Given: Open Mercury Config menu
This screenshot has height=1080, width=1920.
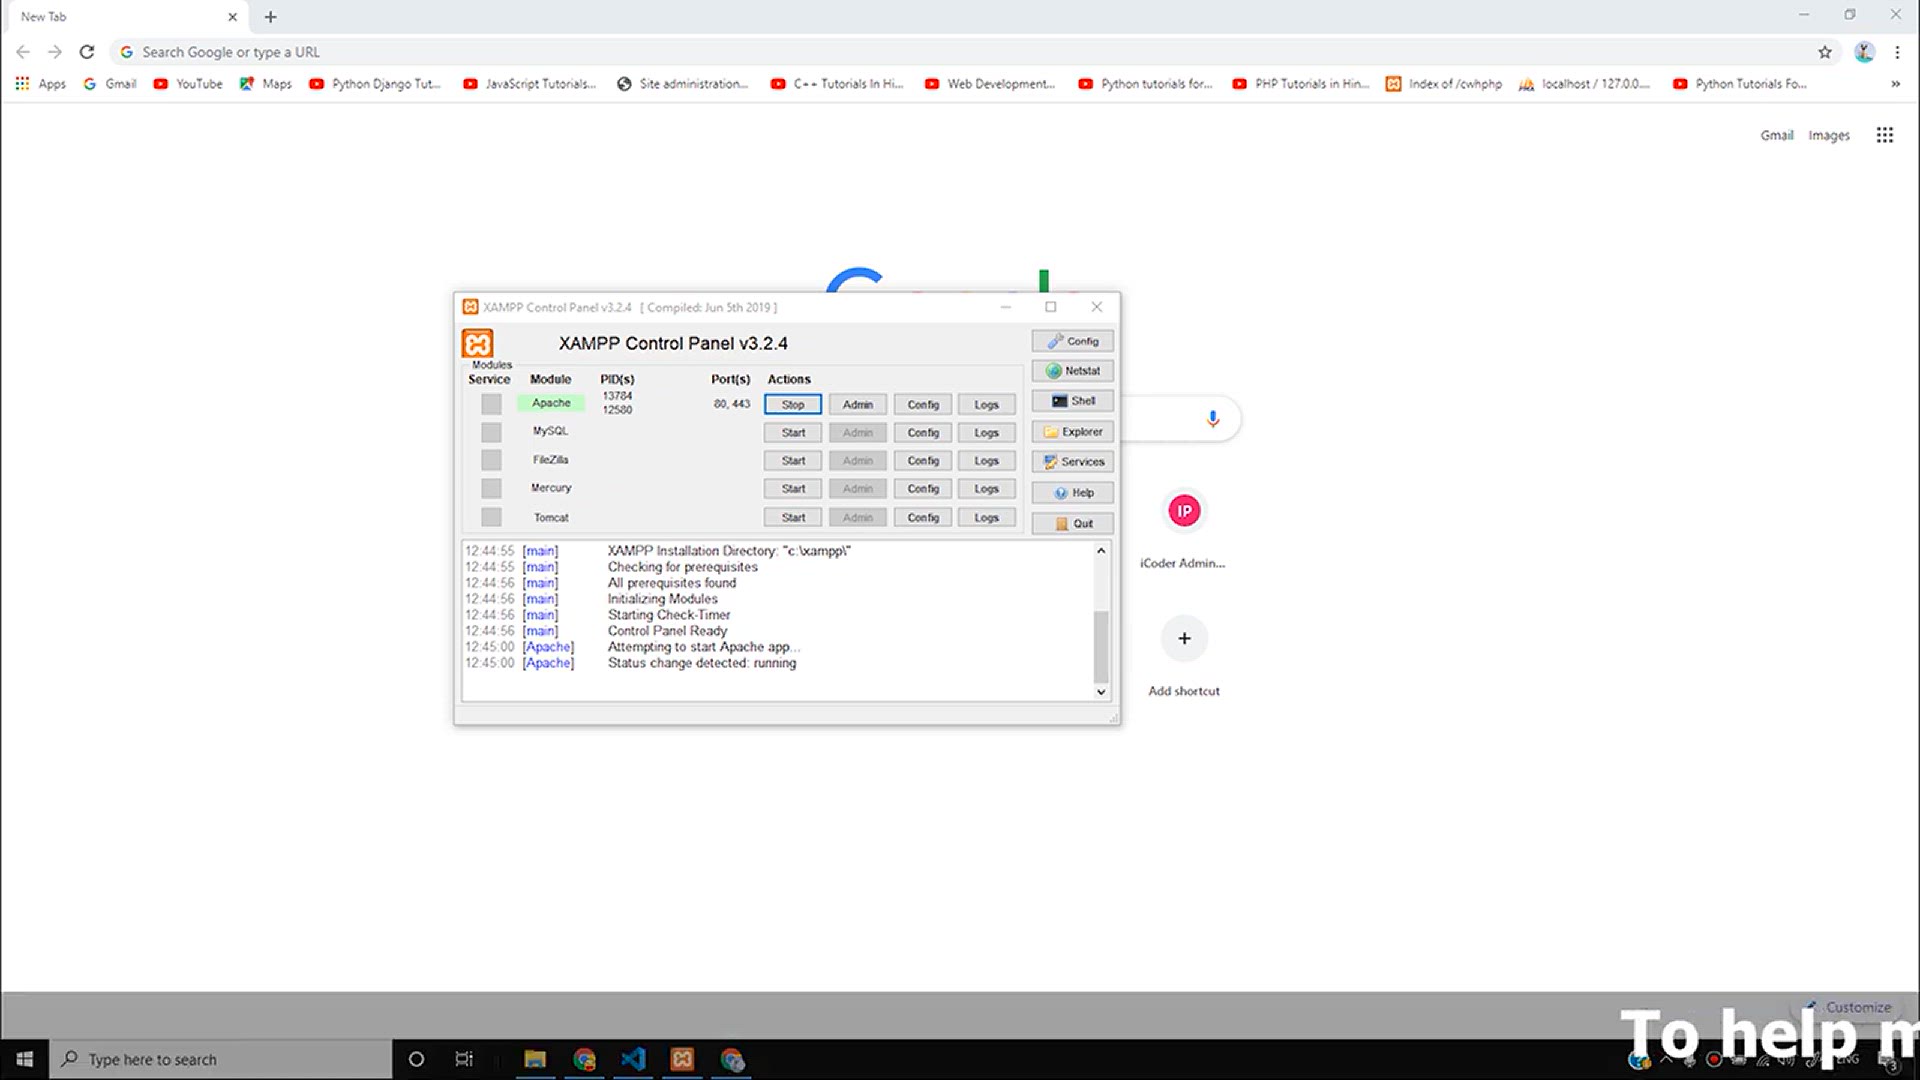Looking at the screenshot, I should tap(923, 489).
